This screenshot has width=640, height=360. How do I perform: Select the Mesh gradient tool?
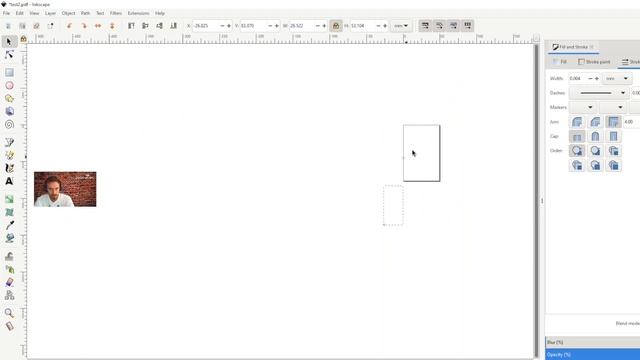click(9, 212)
